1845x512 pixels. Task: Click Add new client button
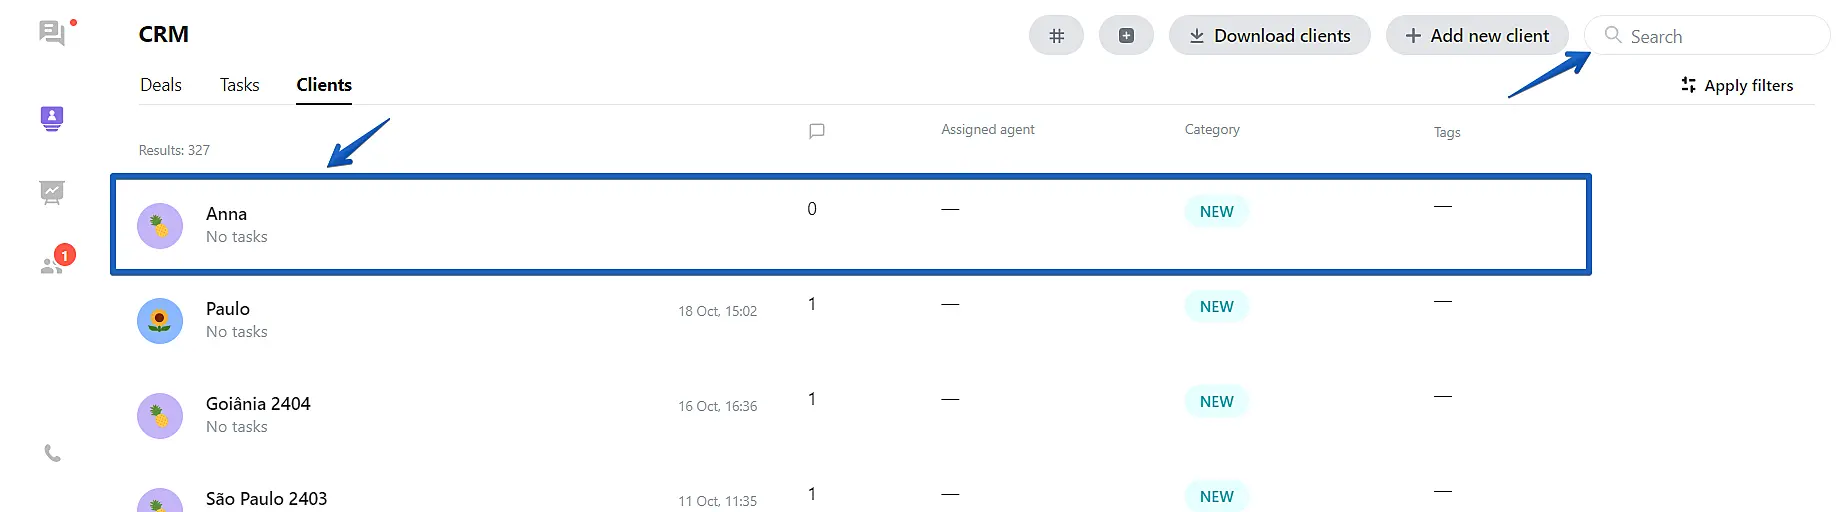(1476, 36)
